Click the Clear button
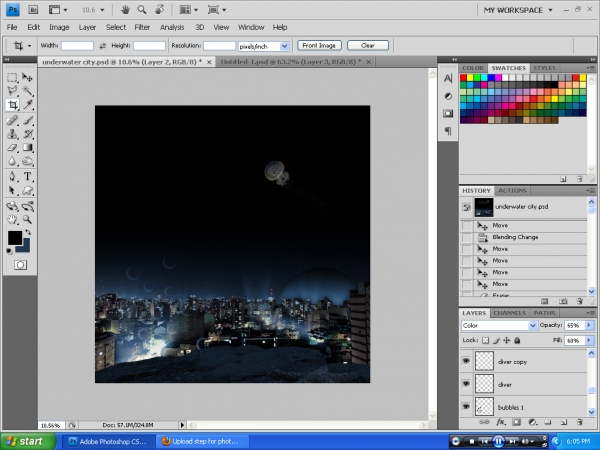Screen dimensions: 600x450 [368, 46]
